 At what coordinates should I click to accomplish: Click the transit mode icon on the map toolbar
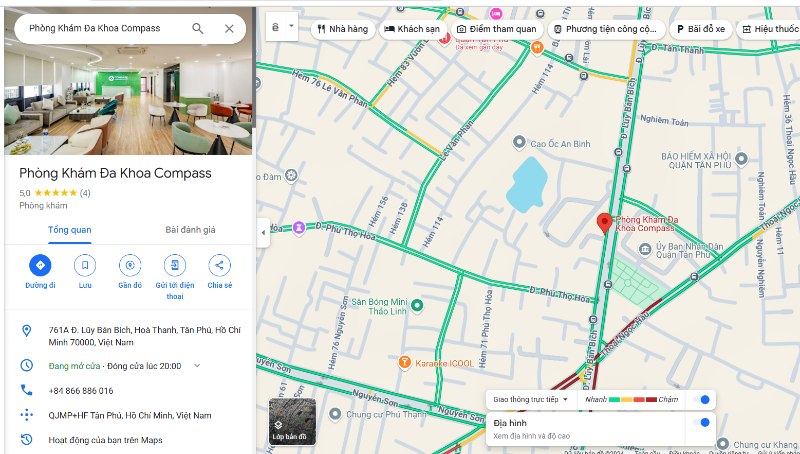pyautogui.click(x=276, y=27)
